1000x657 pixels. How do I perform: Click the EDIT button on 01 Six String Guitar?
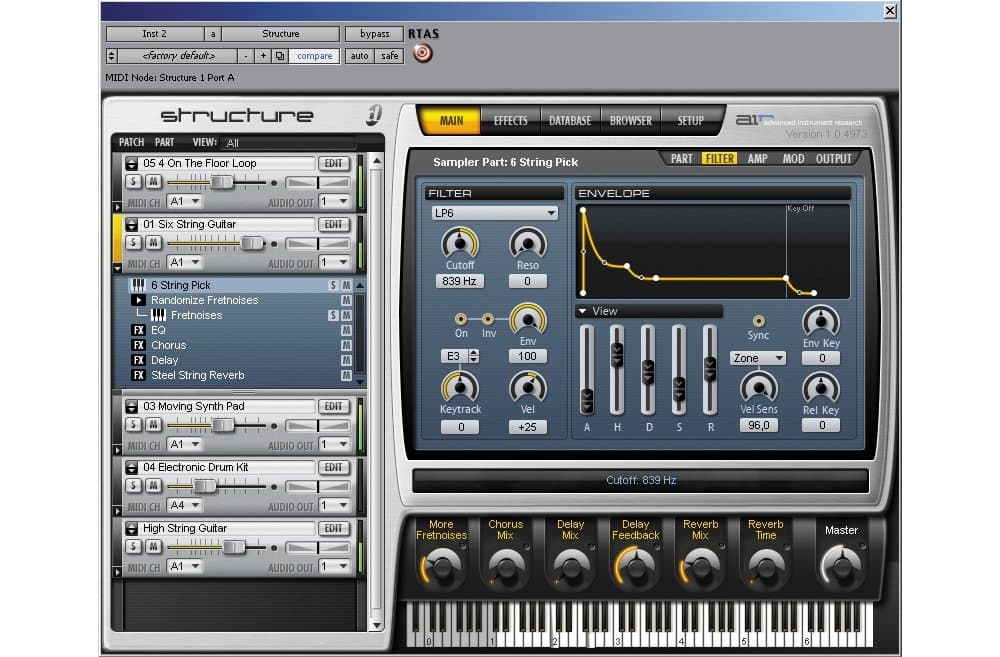[334, 224]
